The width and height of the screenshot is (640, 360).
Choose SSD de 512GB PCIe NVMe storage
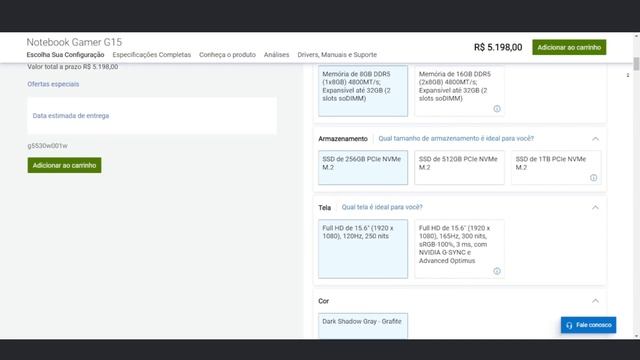(x=459, y=167)
